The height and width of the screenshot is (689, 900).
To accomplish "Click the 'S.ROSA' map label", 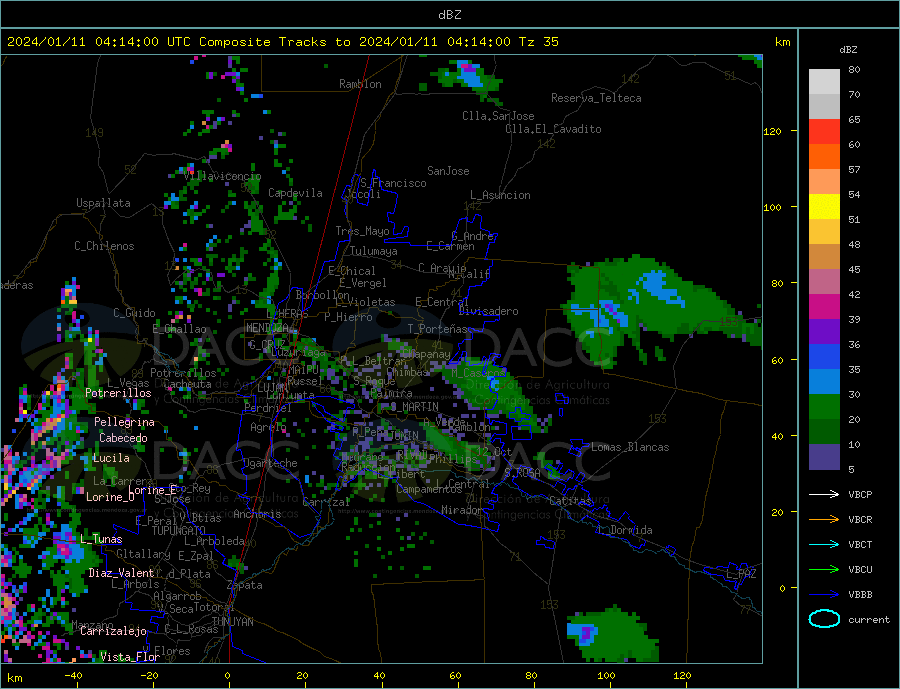I will click(522, 473).
